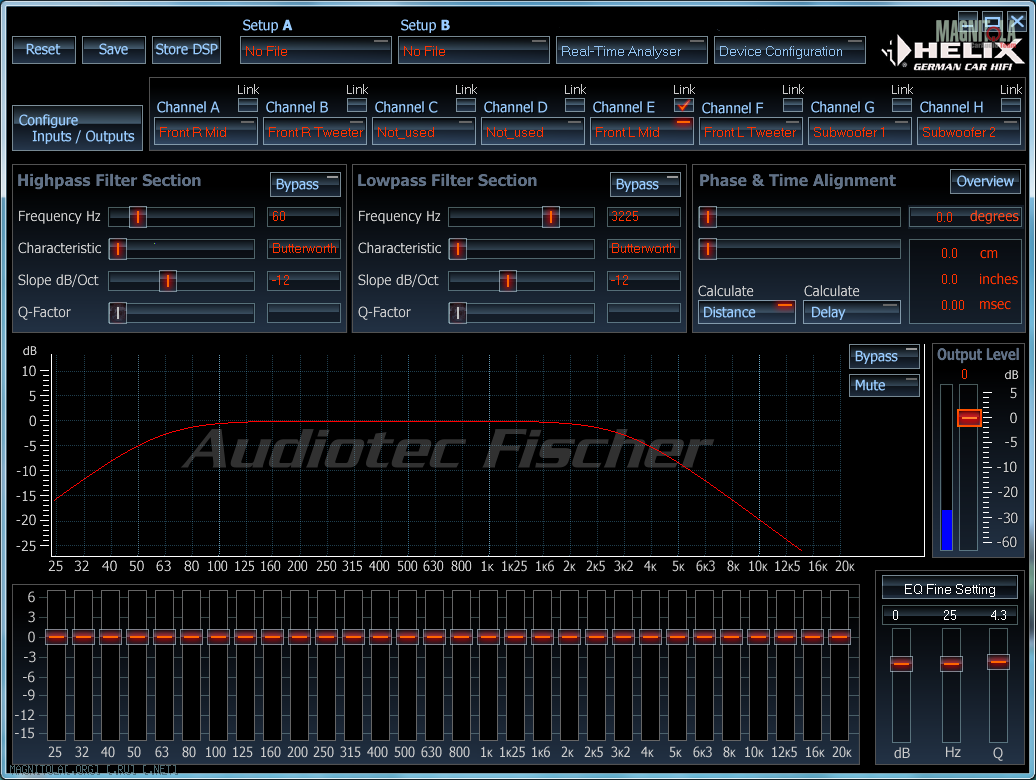Open the Real-Time Analyser

point(632,51)
